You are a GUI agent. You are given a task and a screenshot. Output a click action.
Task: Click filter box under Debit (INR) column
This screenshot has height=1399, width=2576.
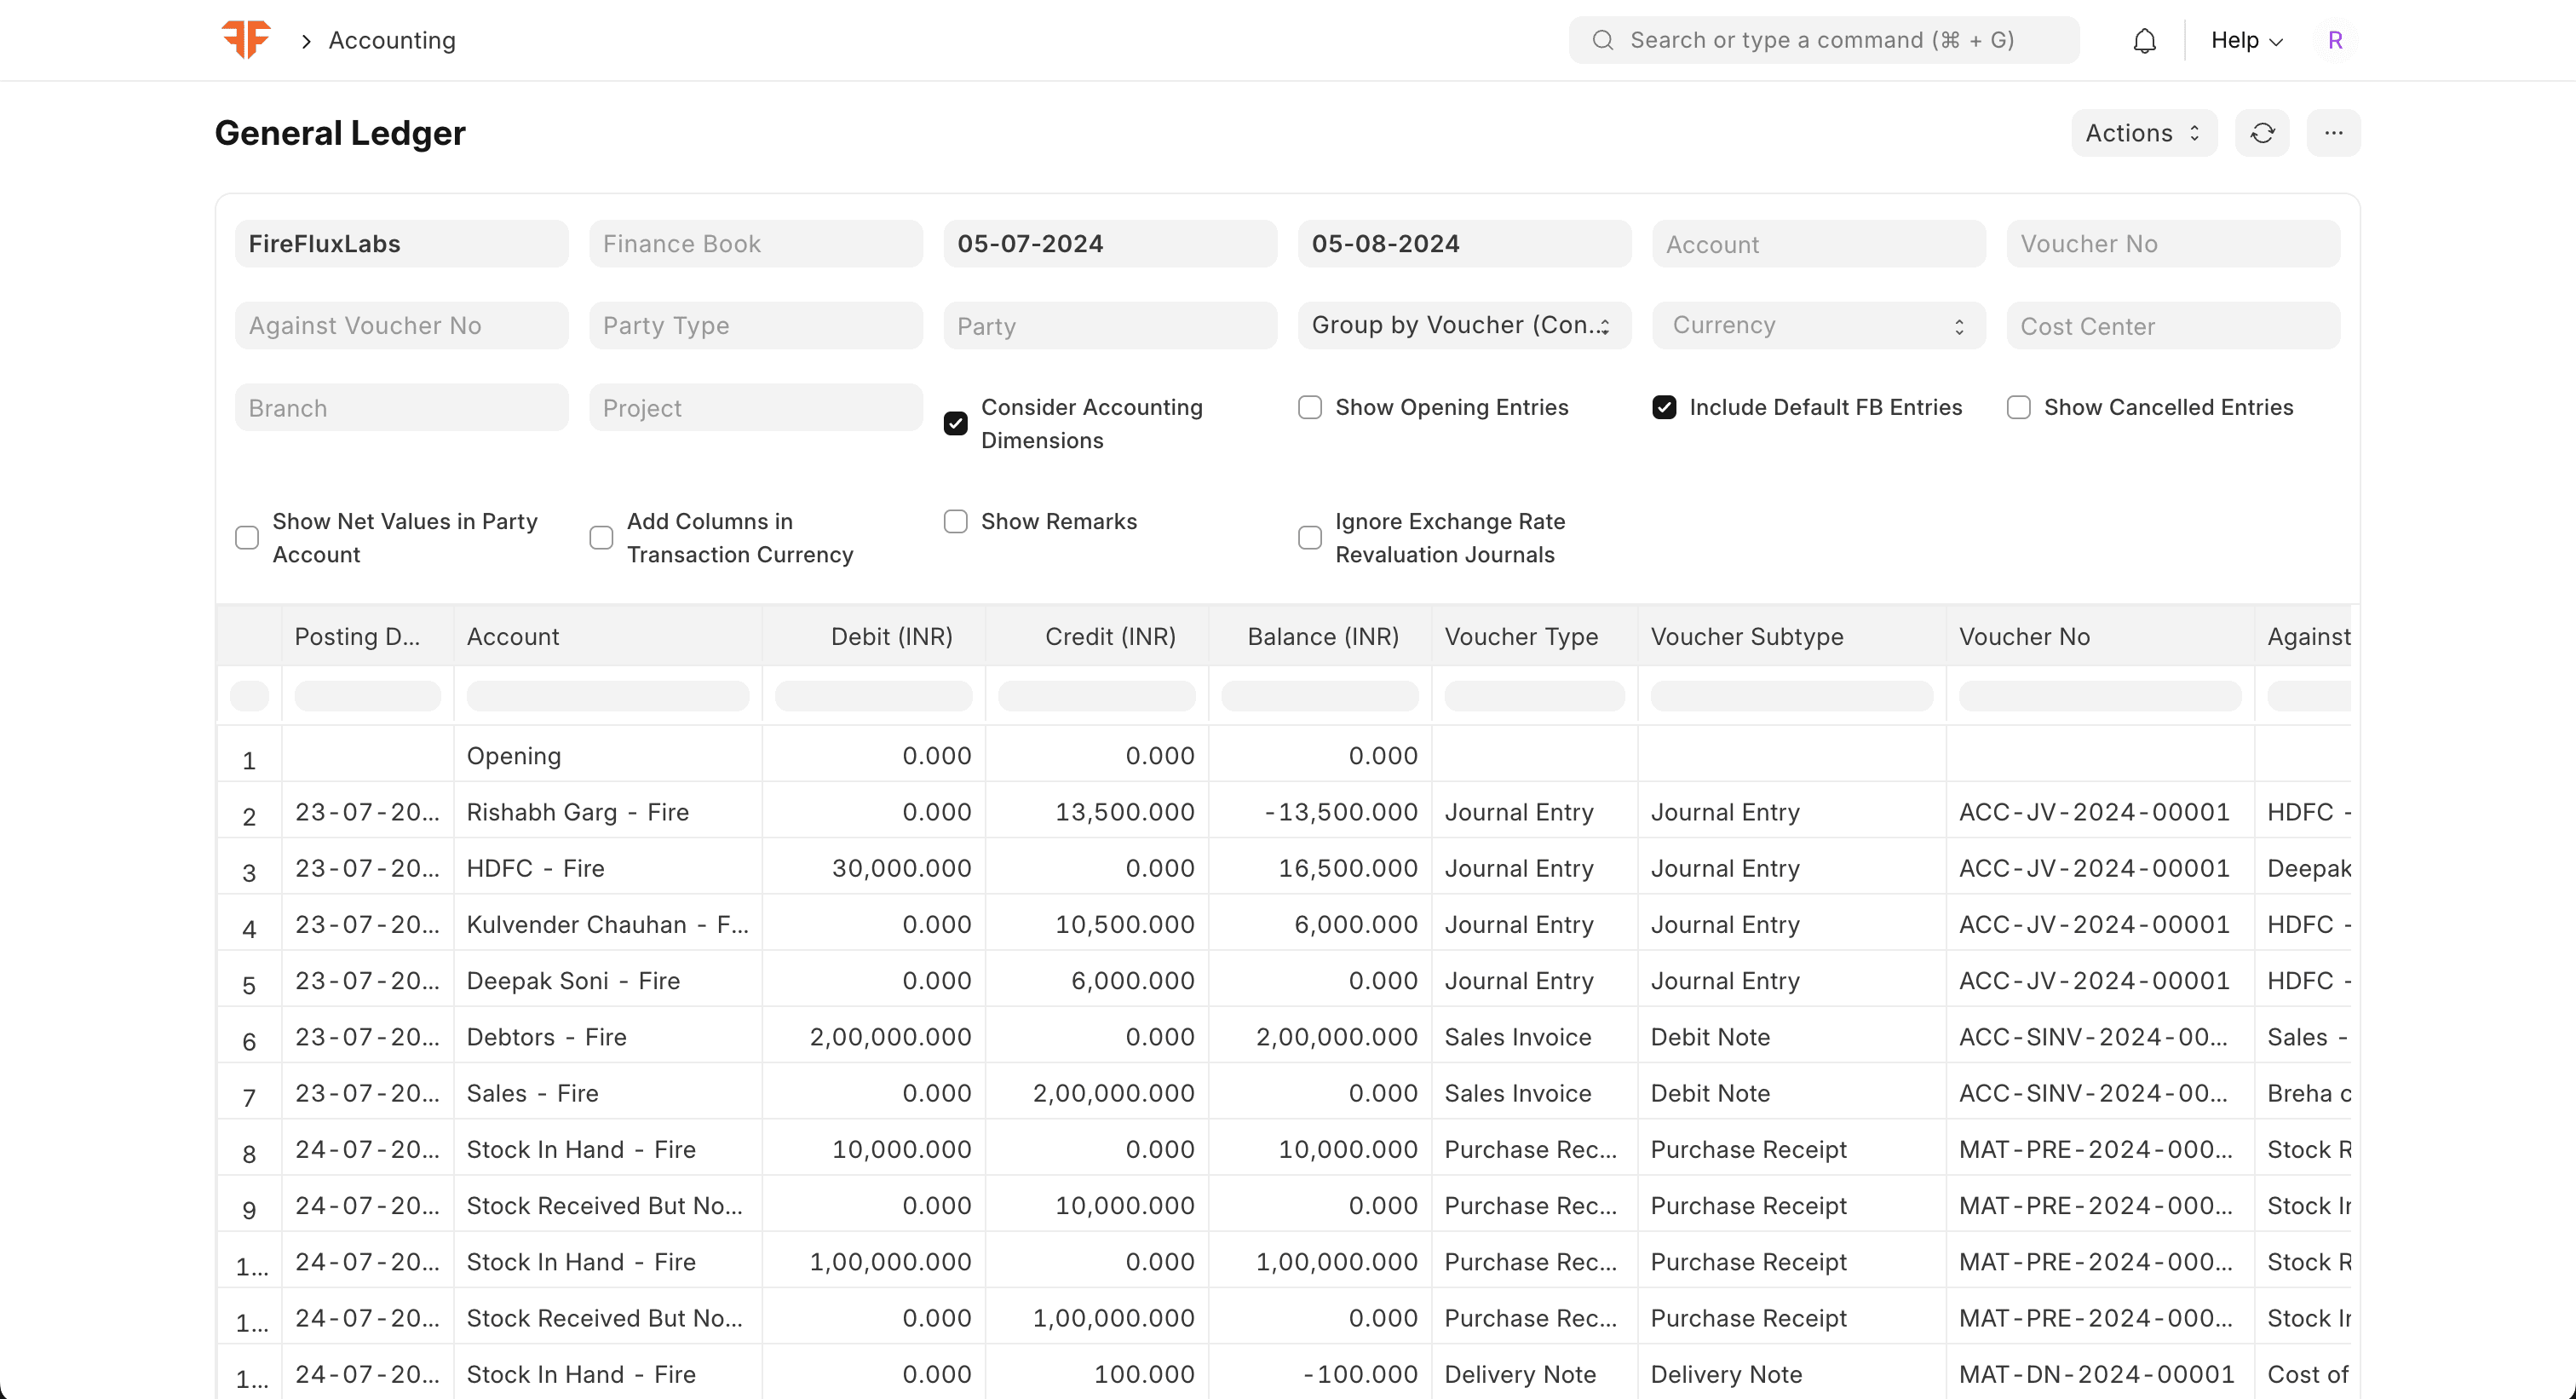click(x=873, y=696)
